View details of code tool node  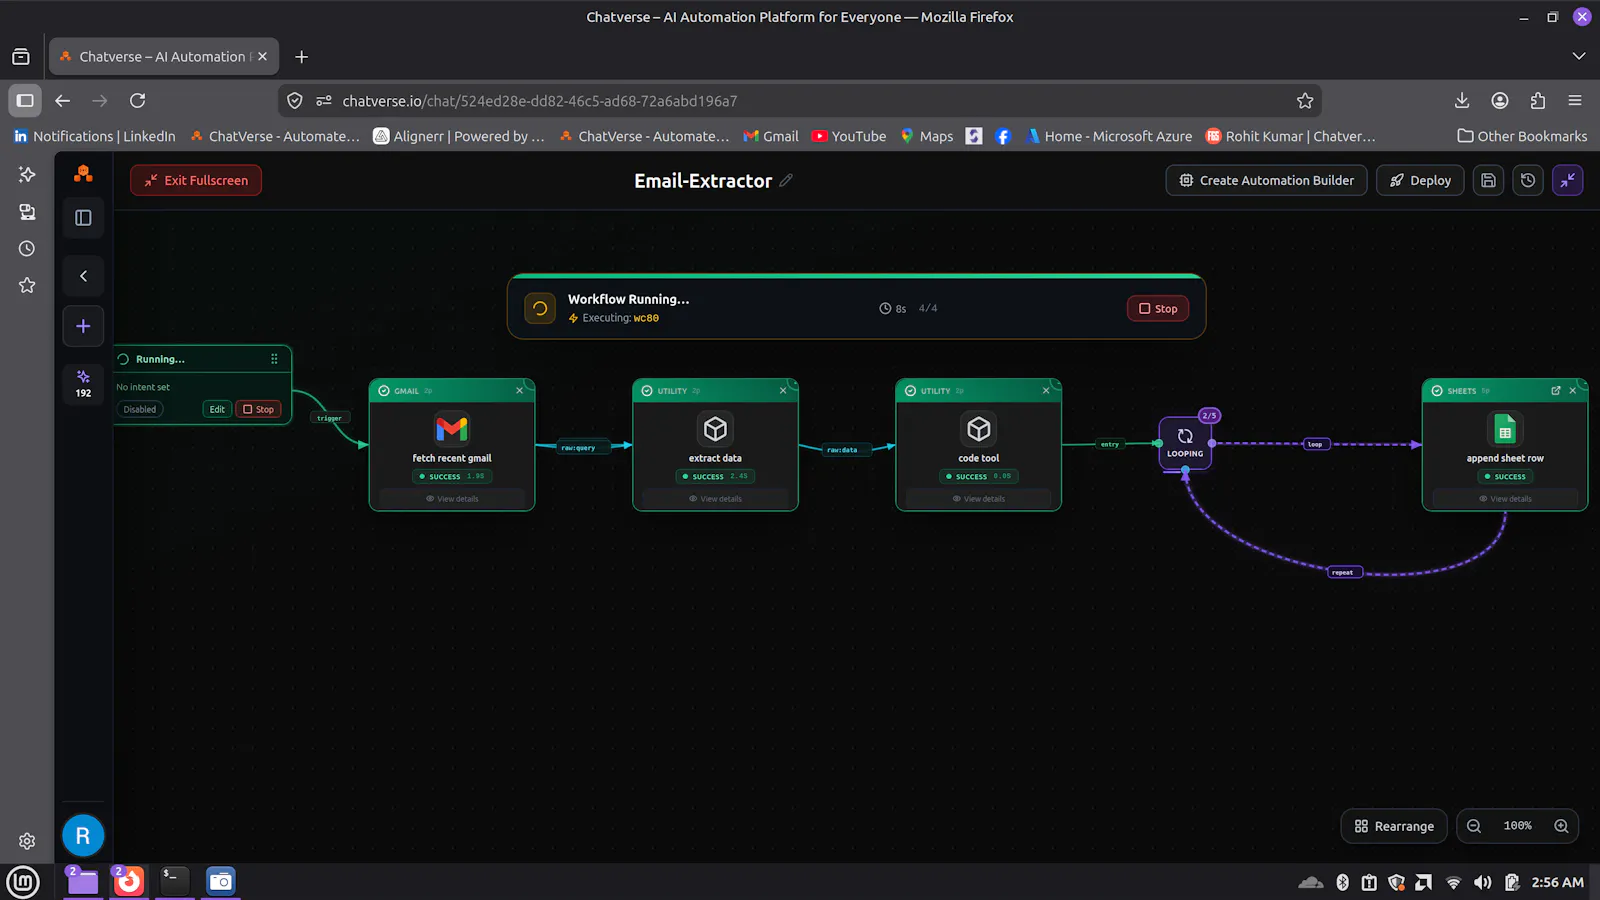pyautogui.click(x=979, y=499)
